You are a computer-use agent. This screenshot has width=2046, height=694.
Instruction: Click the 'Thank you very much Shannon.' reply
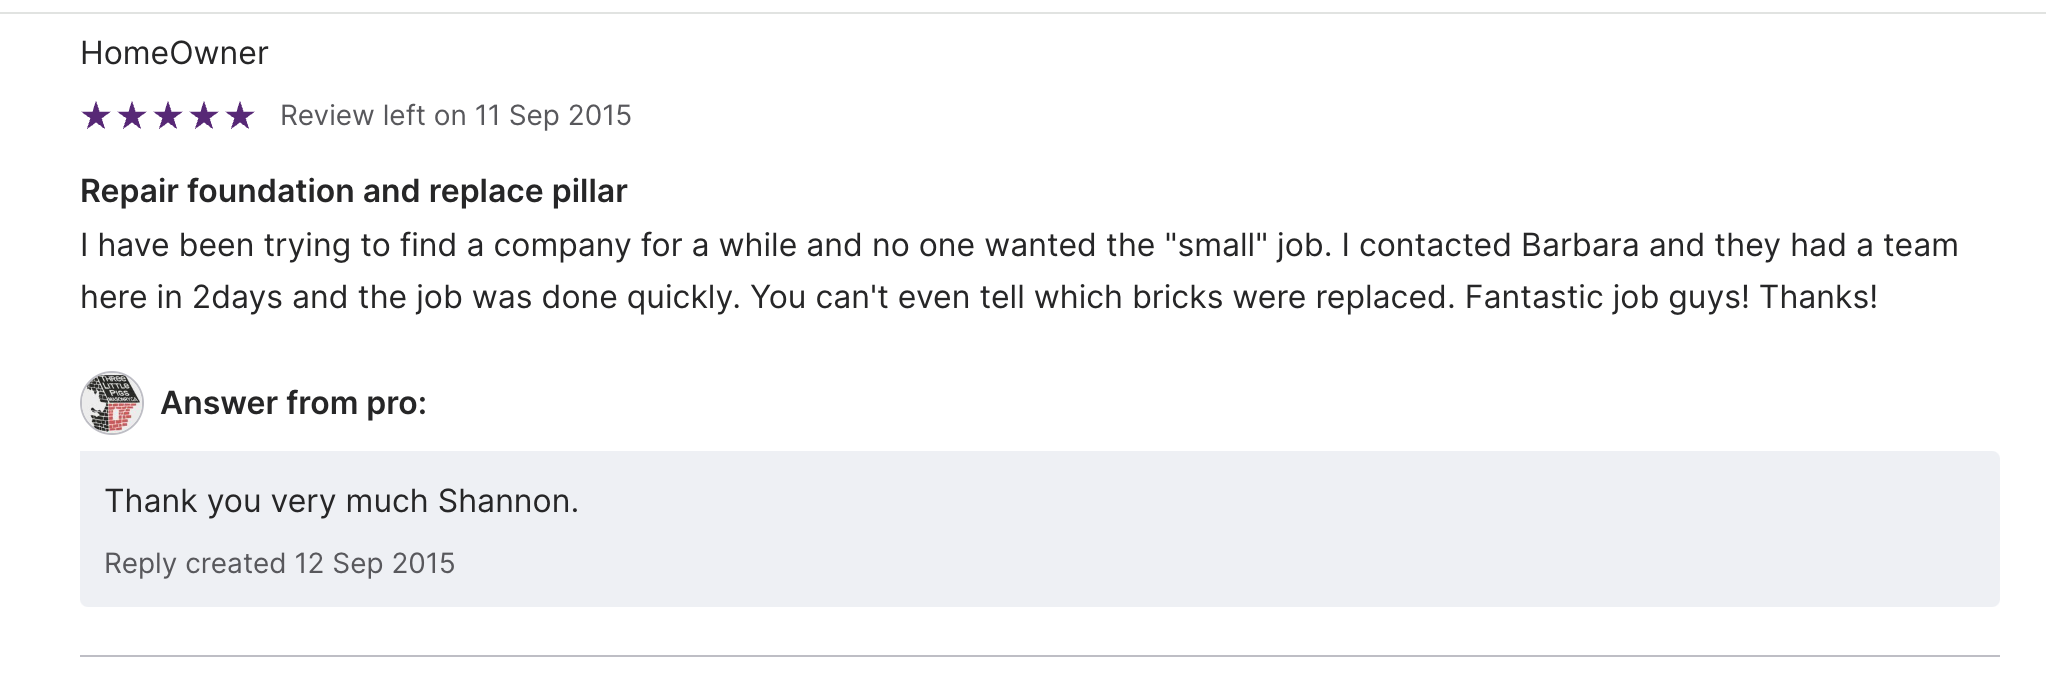341,501
